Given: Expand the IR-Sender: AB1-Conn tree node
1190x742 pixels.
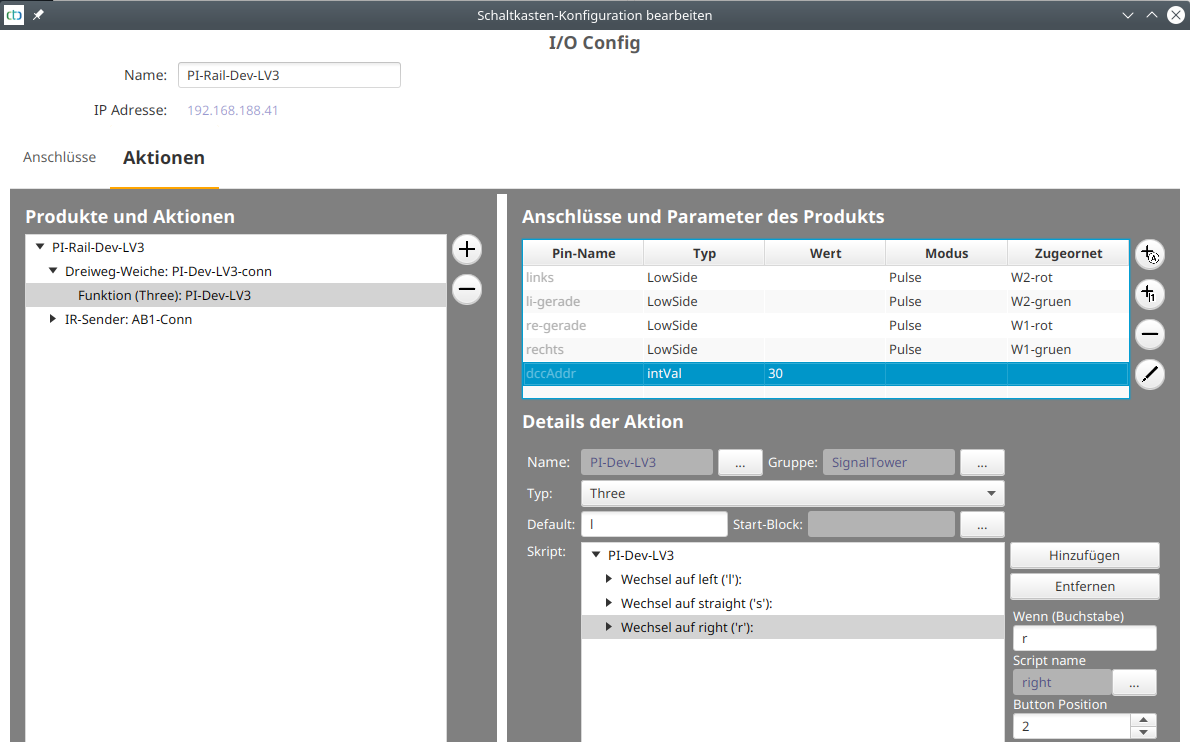Looking at the screenshot, I should pyautogui.click(x=53, y=318).
